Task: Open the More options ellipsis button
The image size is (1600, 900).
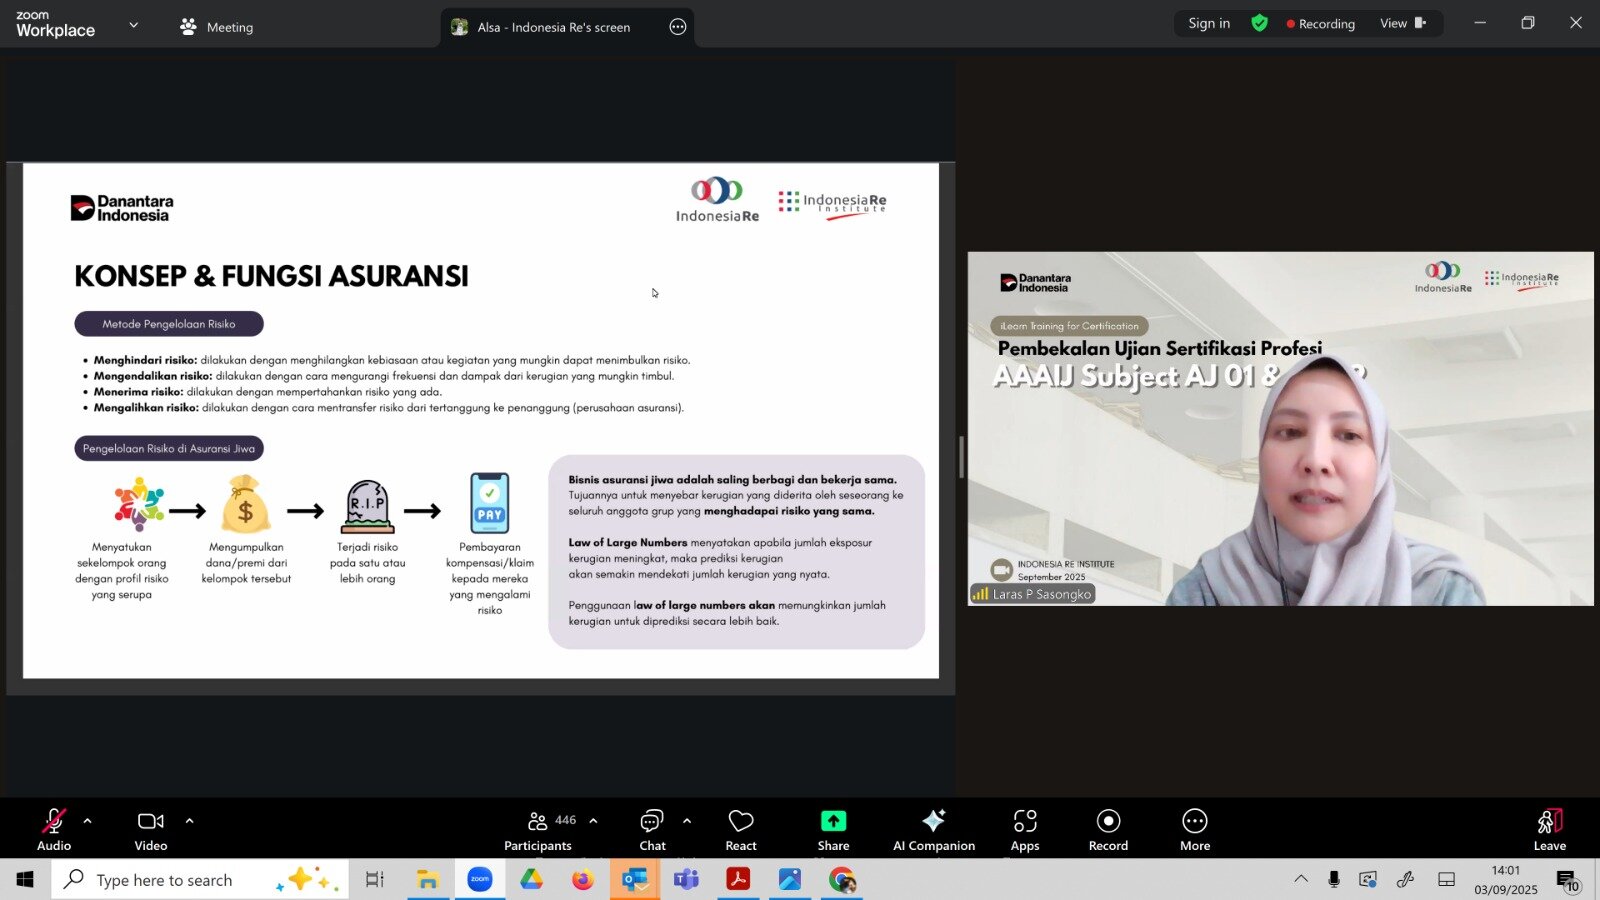Action: tap(1194, 829)
